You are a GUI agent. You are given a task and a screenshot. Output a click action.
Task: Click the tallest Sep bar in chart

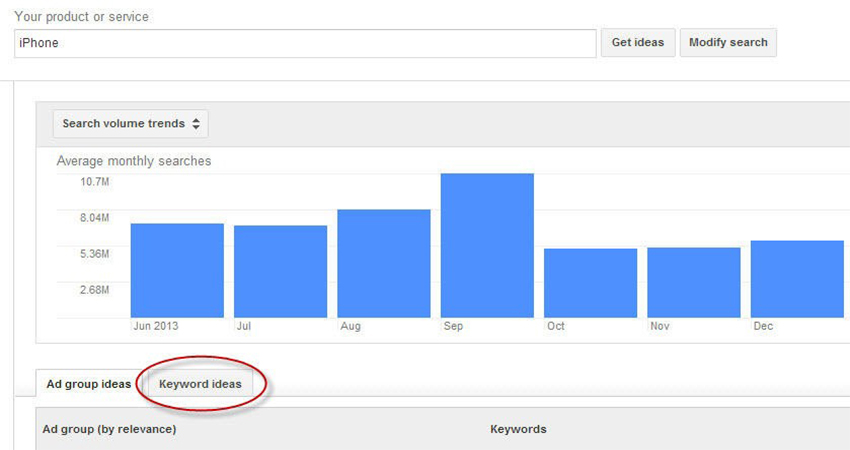click(487, 246)
